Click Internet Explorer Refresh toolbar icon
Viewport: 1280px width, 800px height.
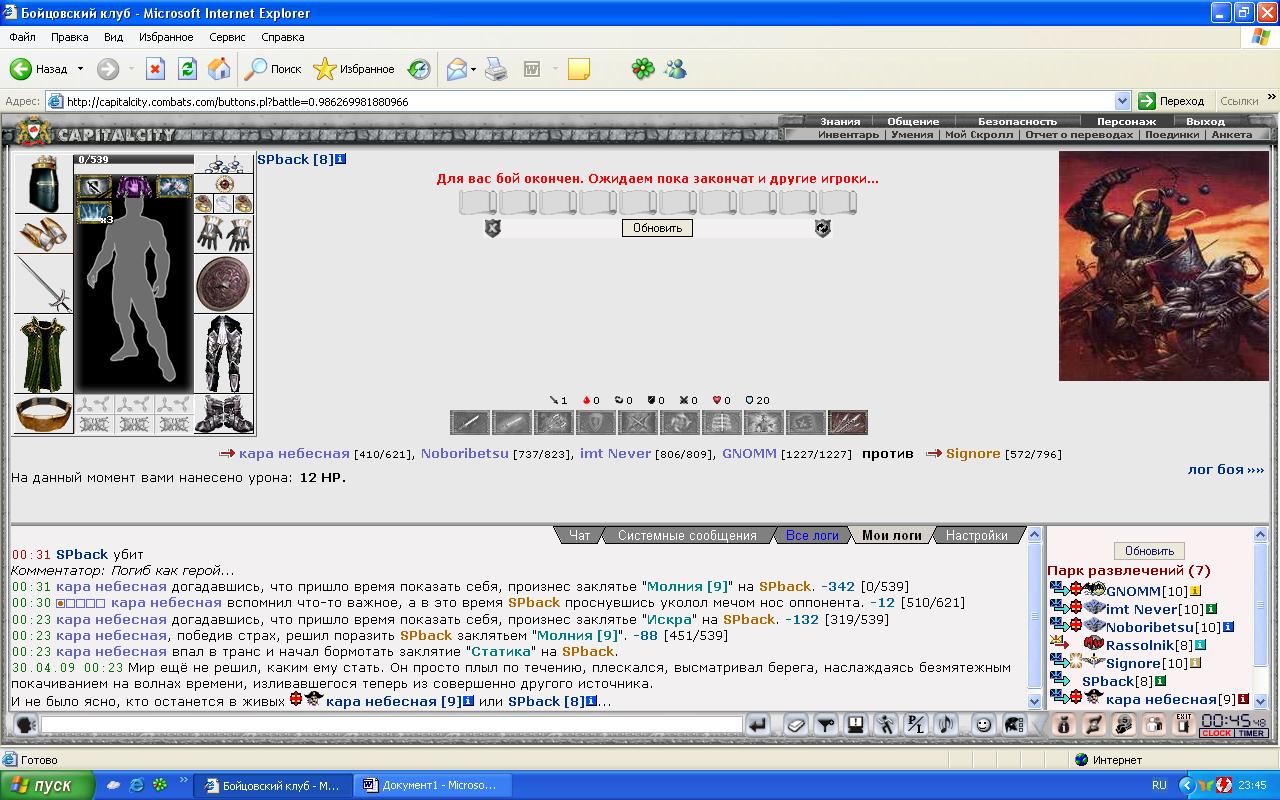pos(187,69)
